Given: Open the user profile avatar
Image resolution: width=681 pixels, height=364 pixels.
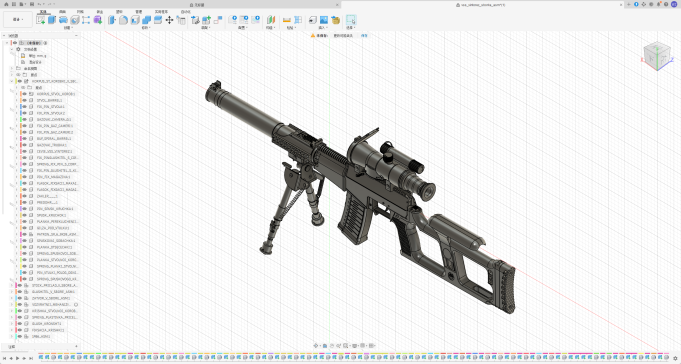Looking at the screenshot, I should pyautogui.click(x=674, y=4).
